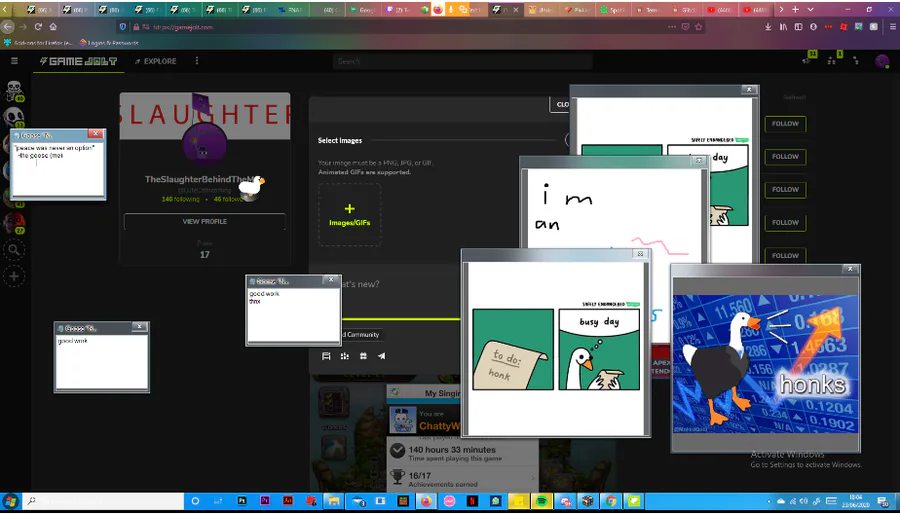Click the honks stock goose meme image
The width and height of the screenshot is (900, 514).
click(x=766, y=364)
